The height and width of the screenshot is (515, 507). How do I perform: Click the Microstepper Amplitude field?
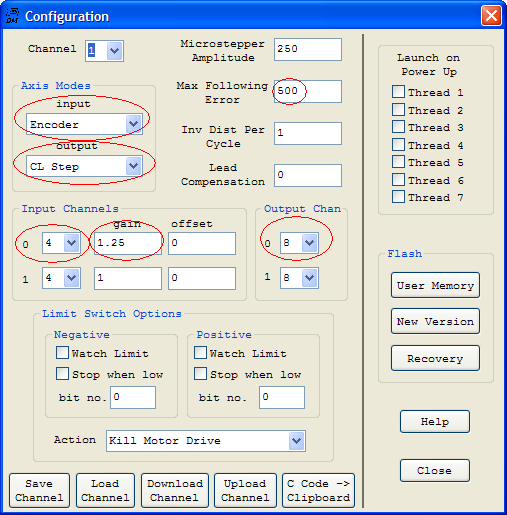coord(308,49)
